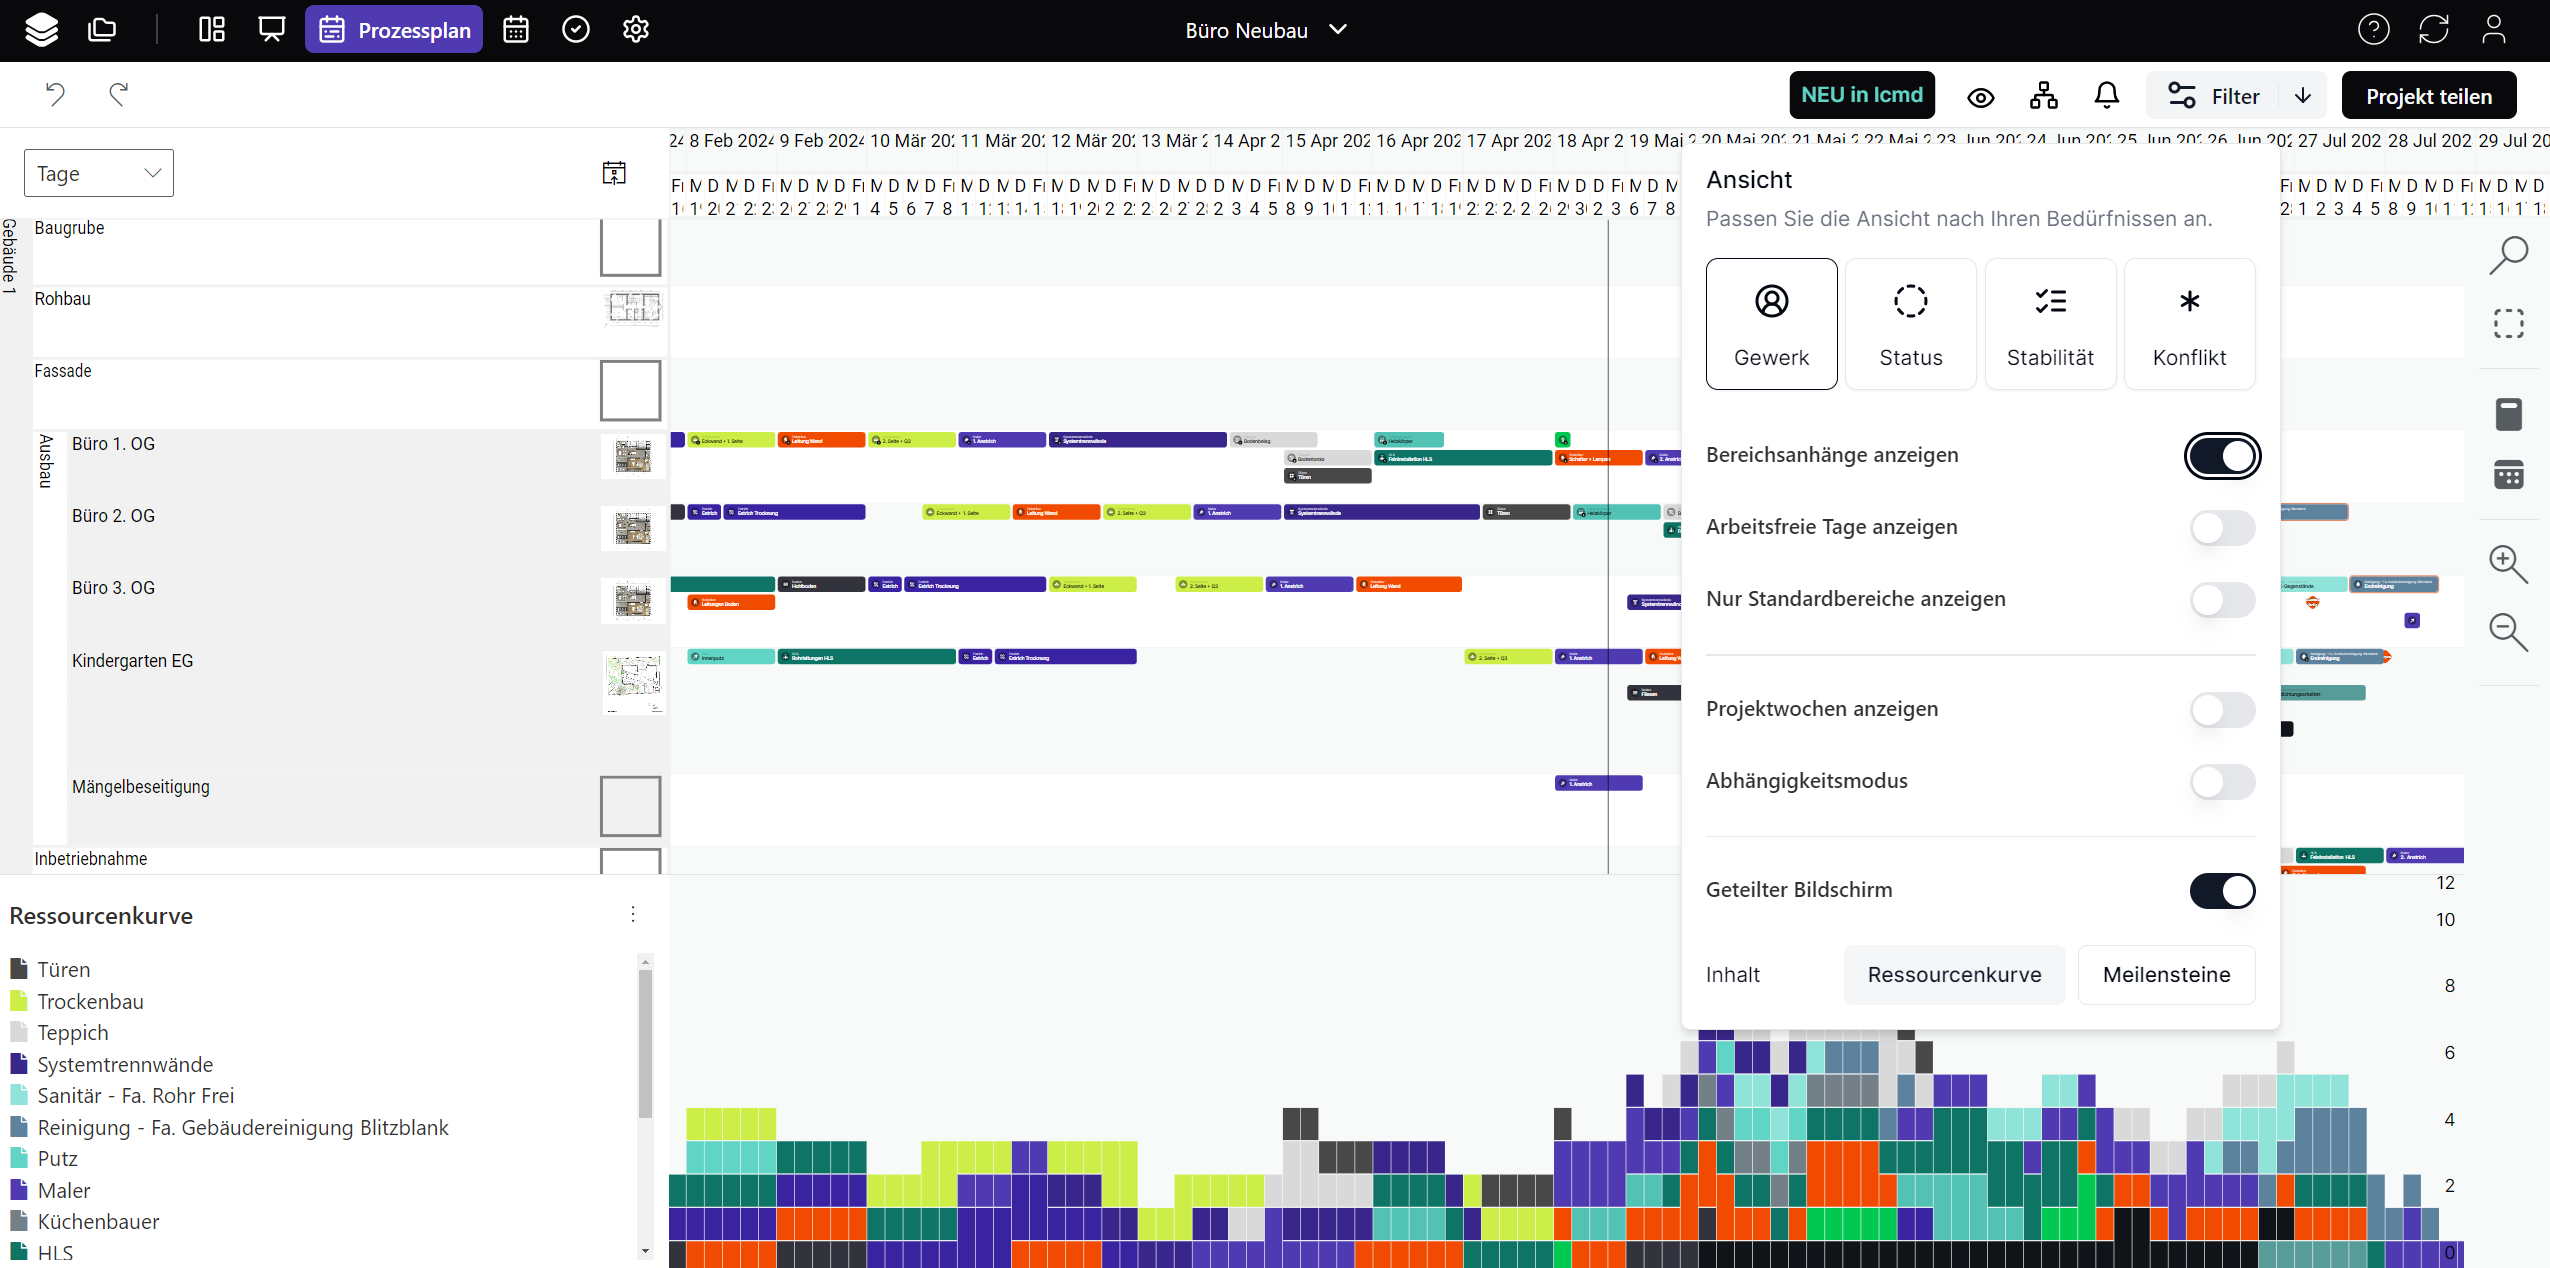
Task: Click the Projekt teilen button
Action: click(2428, 96)
